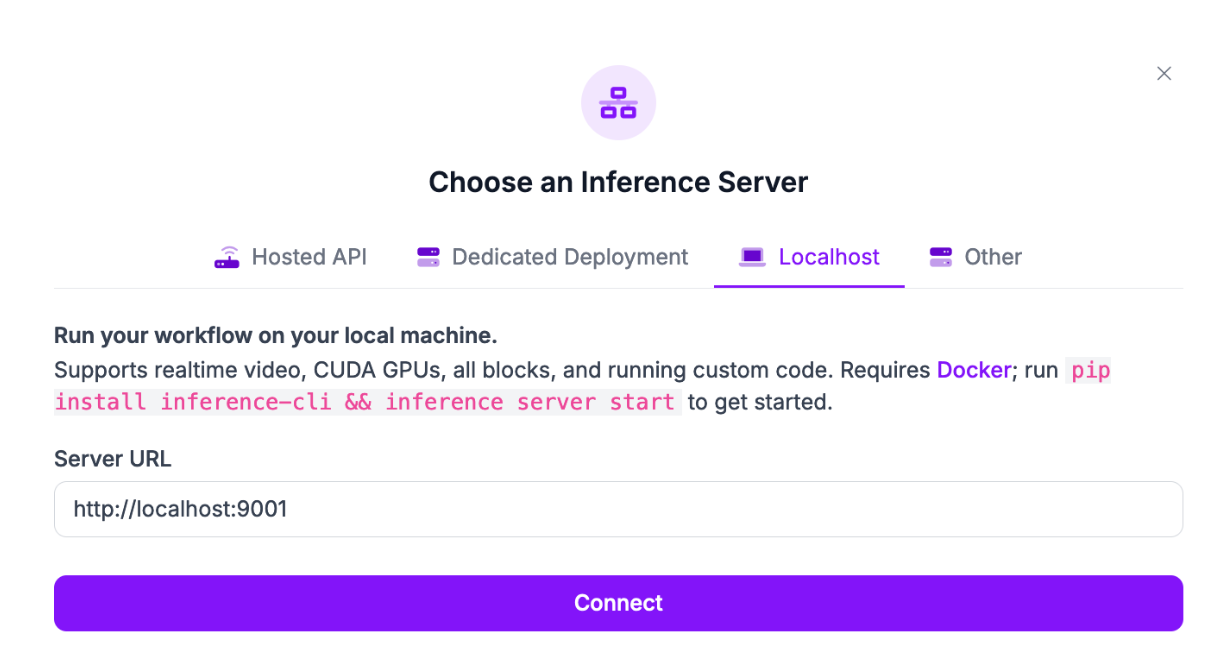Click 'Run your workflow on your local machine' text
1214x666 pixels.
coord(275,335)
